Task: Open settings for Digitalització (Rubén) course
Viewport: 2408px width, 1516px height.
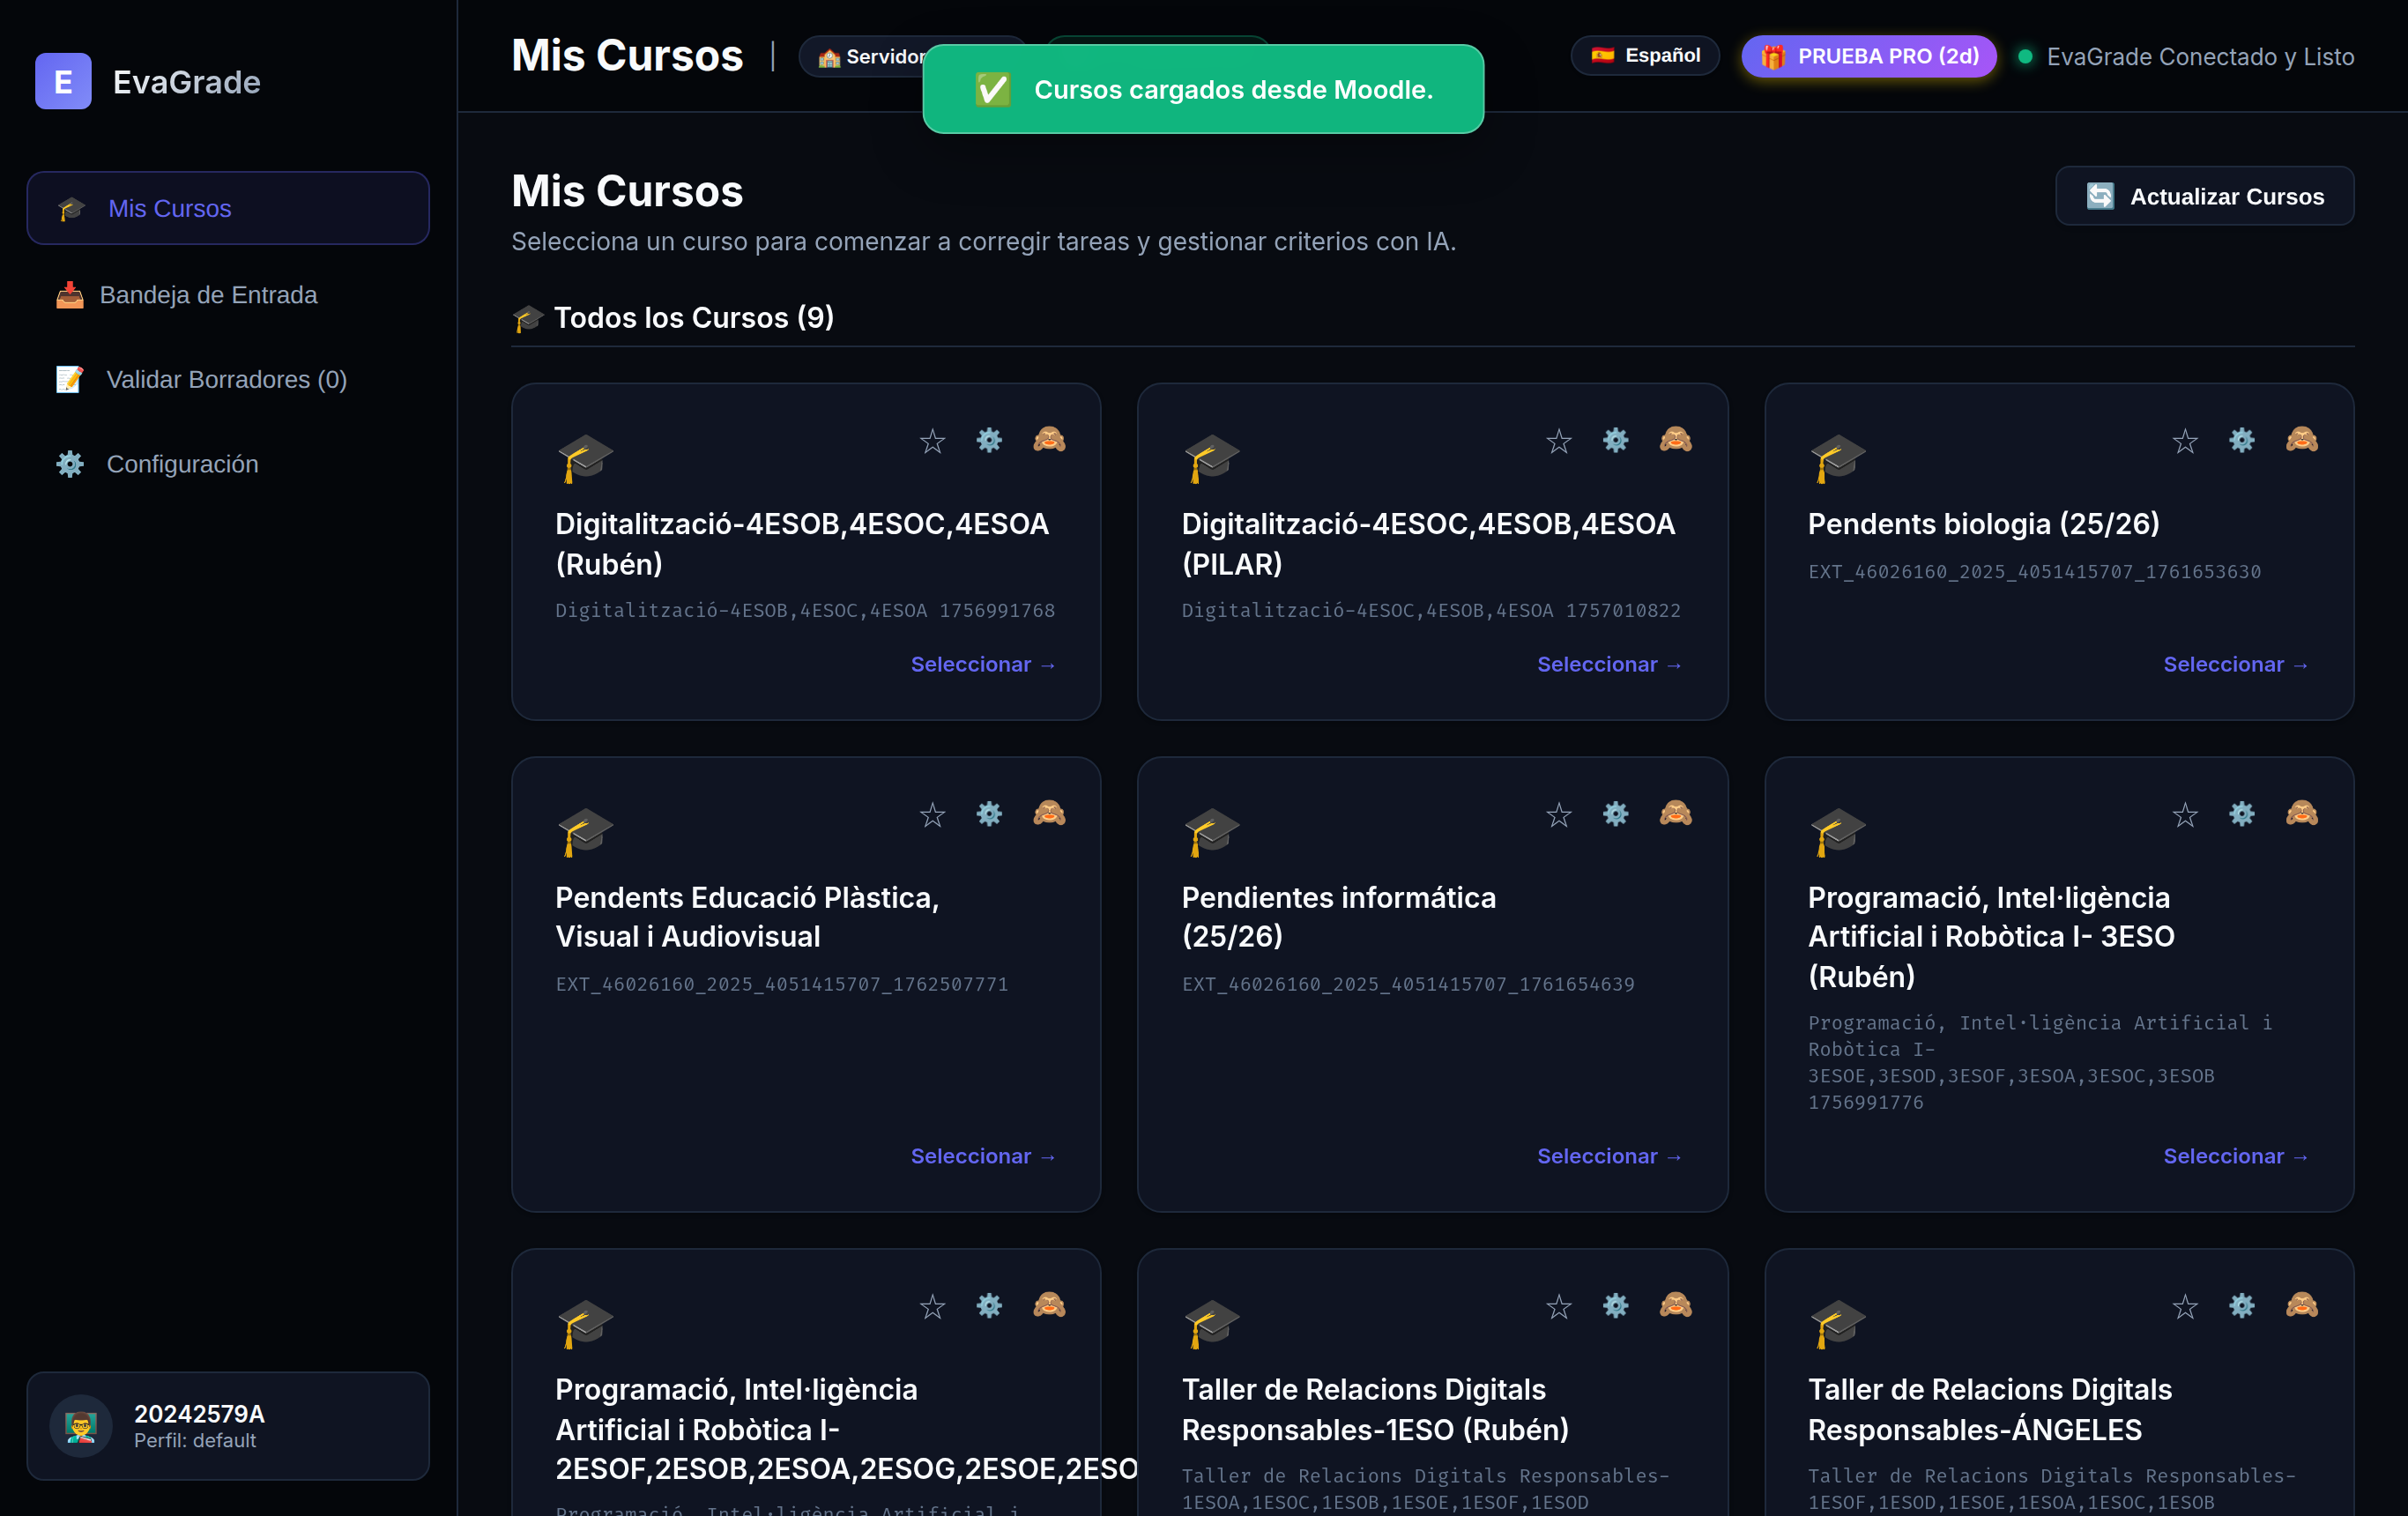Action: coord(989,440)
